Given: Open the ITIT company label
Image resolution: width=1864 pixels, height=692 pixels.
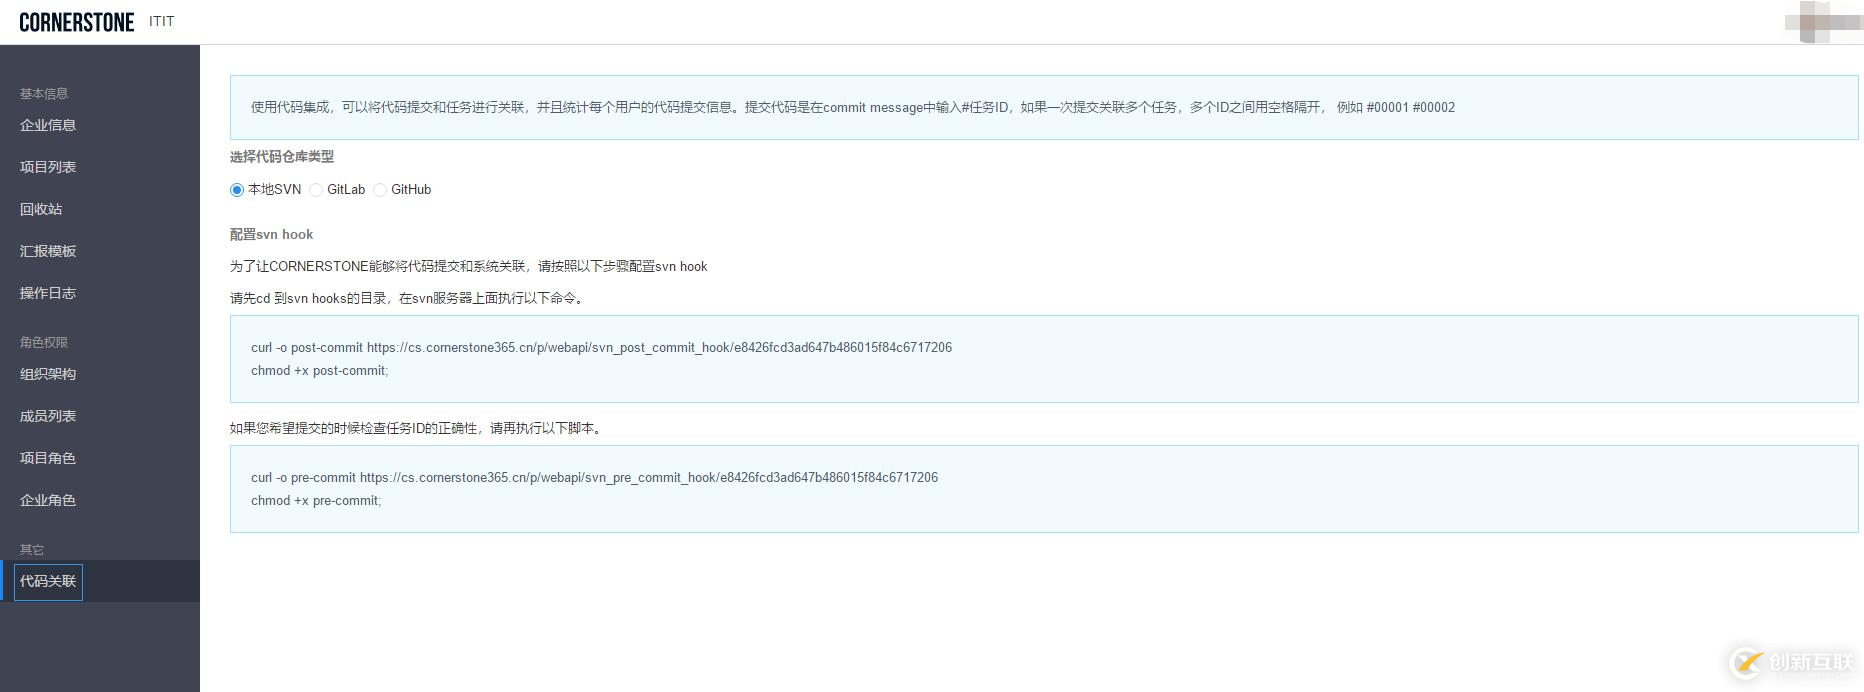Looking at the screenshot, I should [x=162, y=22].
